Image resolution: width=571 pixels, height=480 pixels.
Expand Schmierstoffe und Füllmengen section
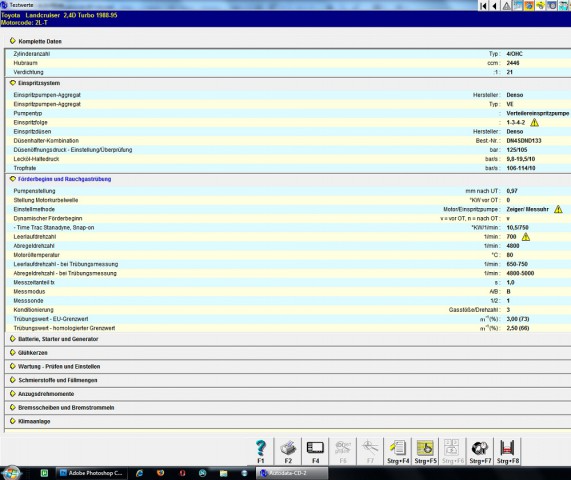click(13, 380)
